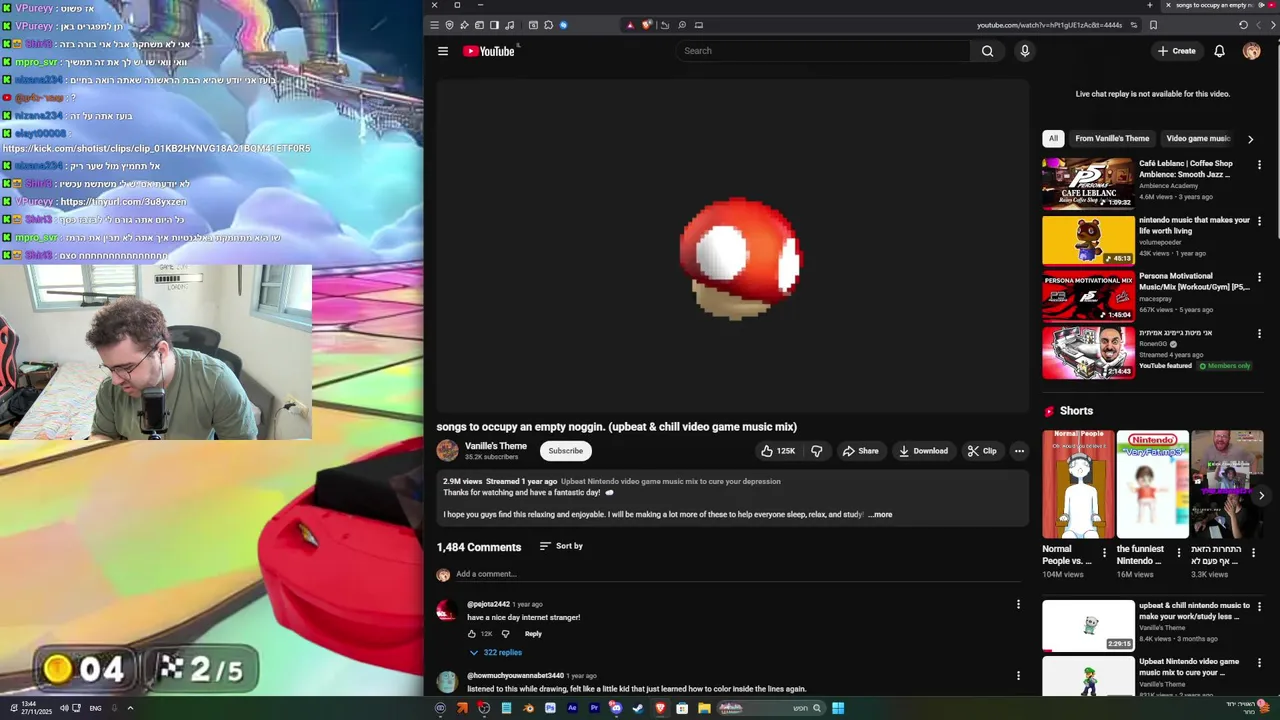Open more actions under the video
Screen dimensions: 1280x720
(1019, 451)
